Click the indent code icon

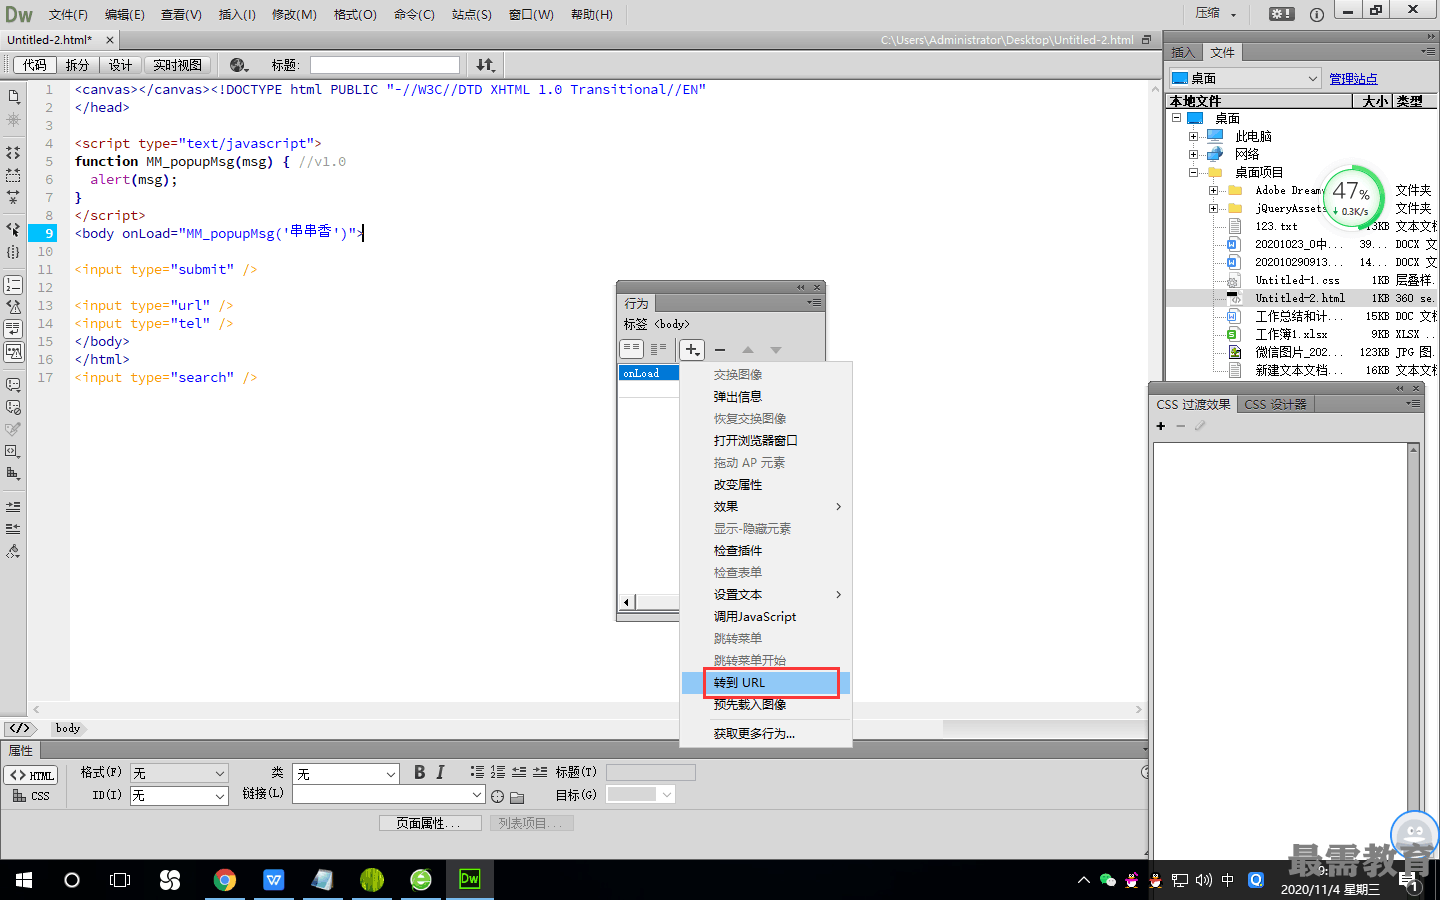click(13, 507)
